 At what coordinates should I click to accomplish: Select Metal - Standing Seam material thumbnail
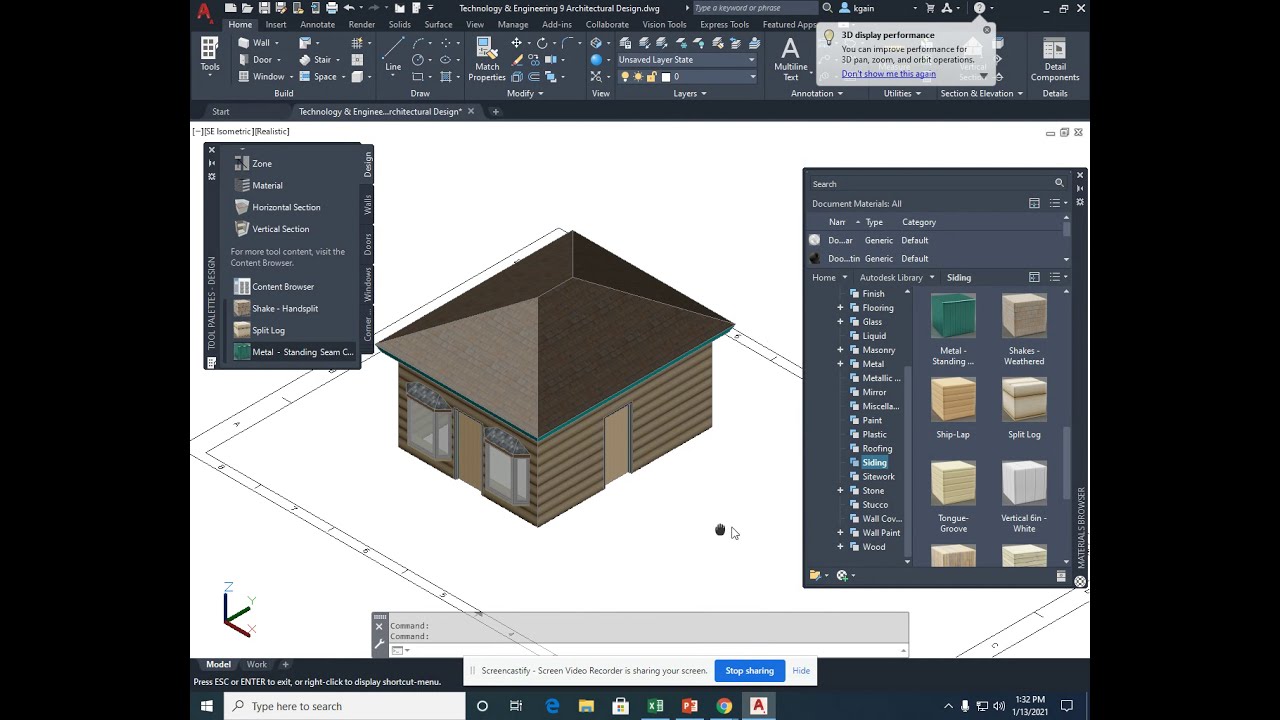[953, 316]
